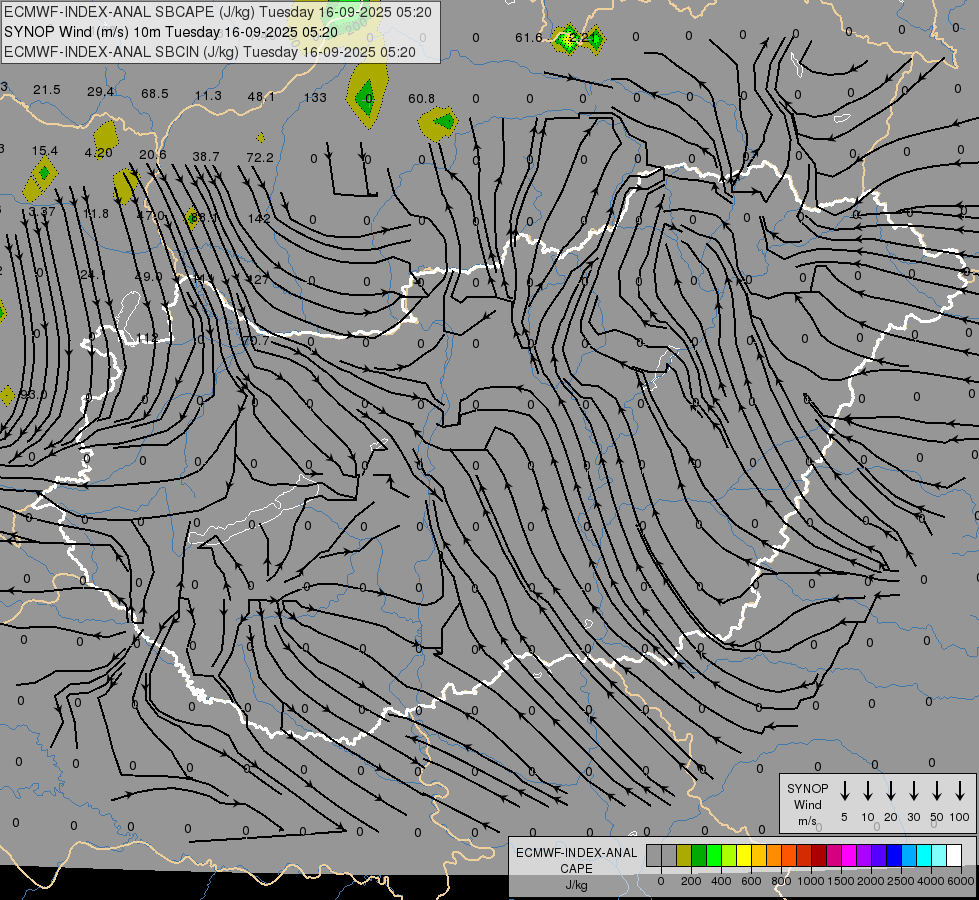Screen dimensions: 979x900
Task: Click the 20 m/s wind arrow in legend
Action: pos(891,791)
